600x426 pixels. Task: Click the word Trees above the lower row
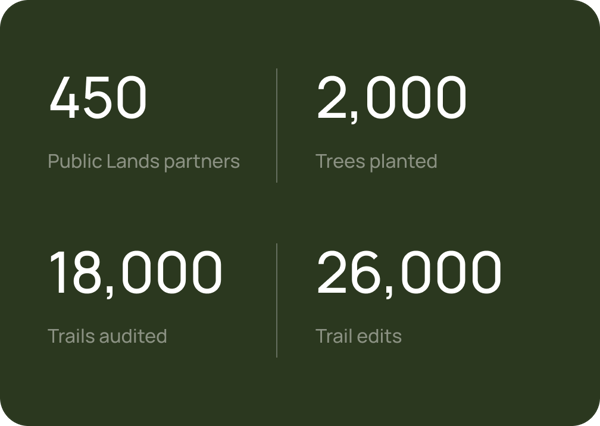(340, 162)
